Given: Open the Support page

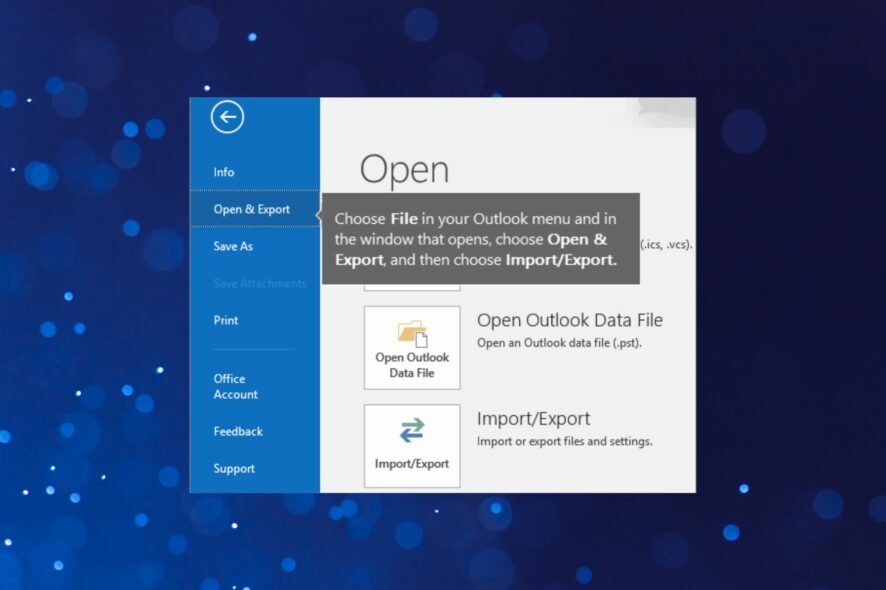Looking at the screenshot, I should [234, 468].
